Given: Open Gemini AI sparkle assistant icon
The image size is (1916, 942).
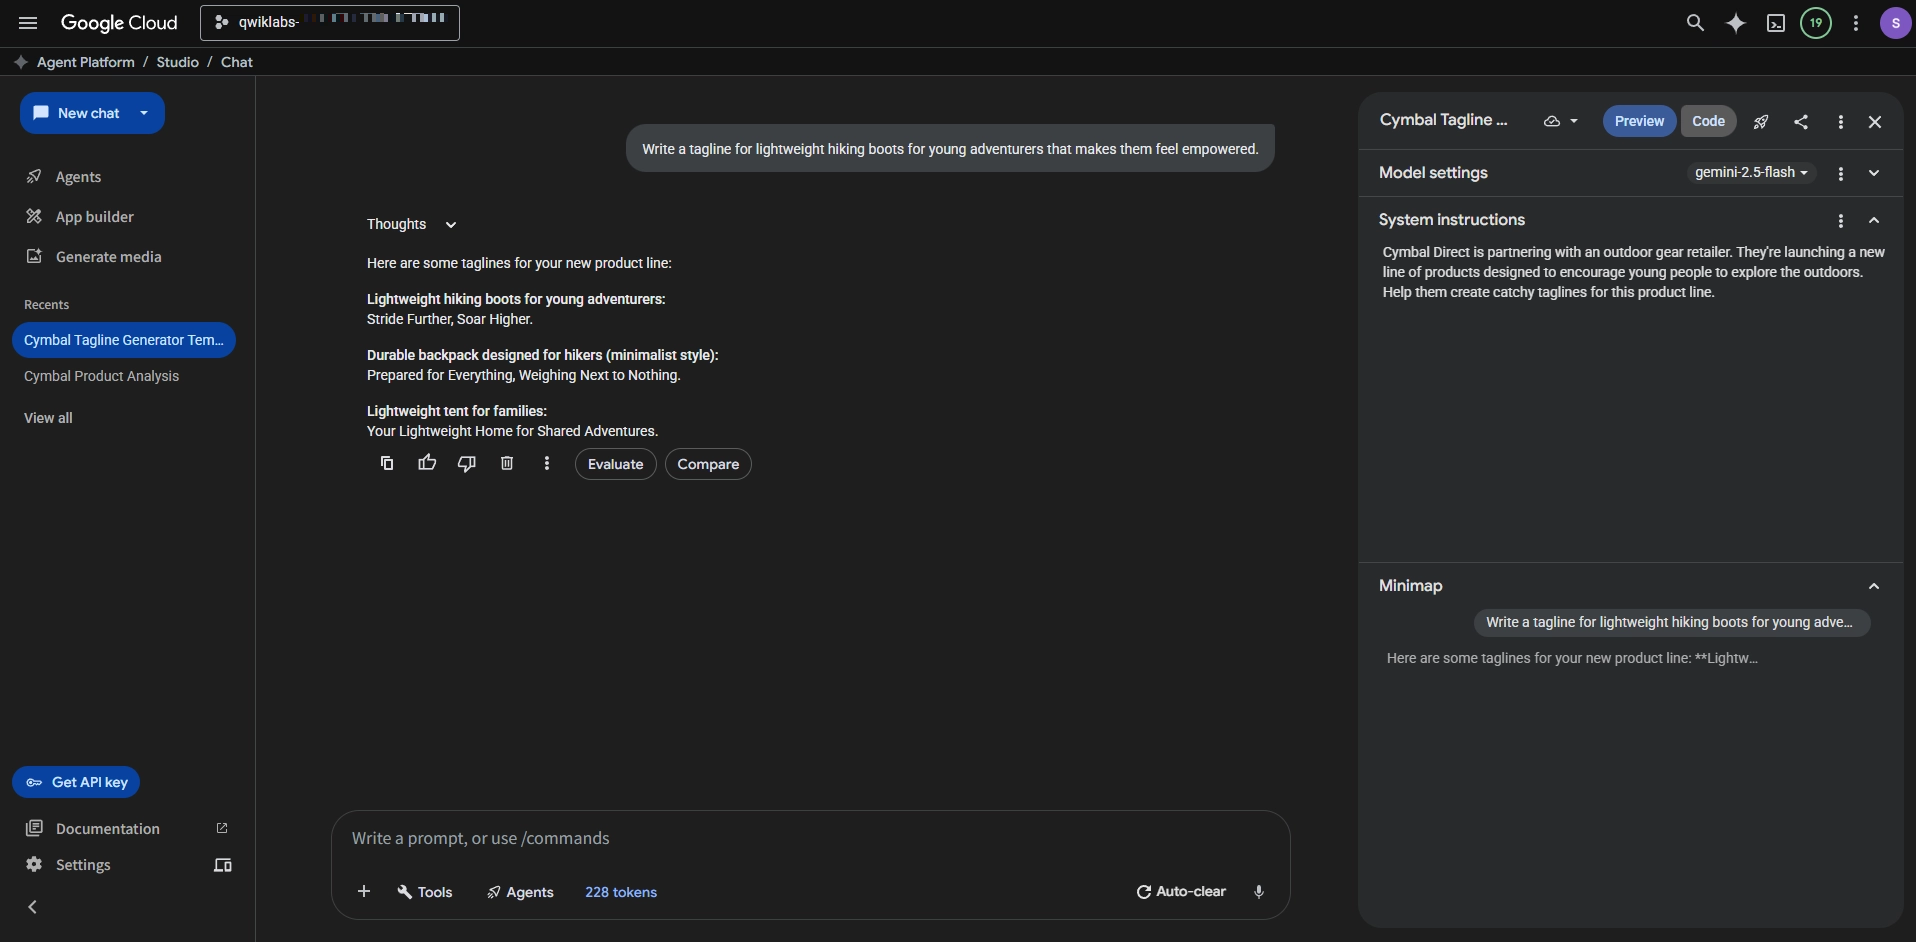Looking at the screenshot, I should click(x=1736, y=23).
